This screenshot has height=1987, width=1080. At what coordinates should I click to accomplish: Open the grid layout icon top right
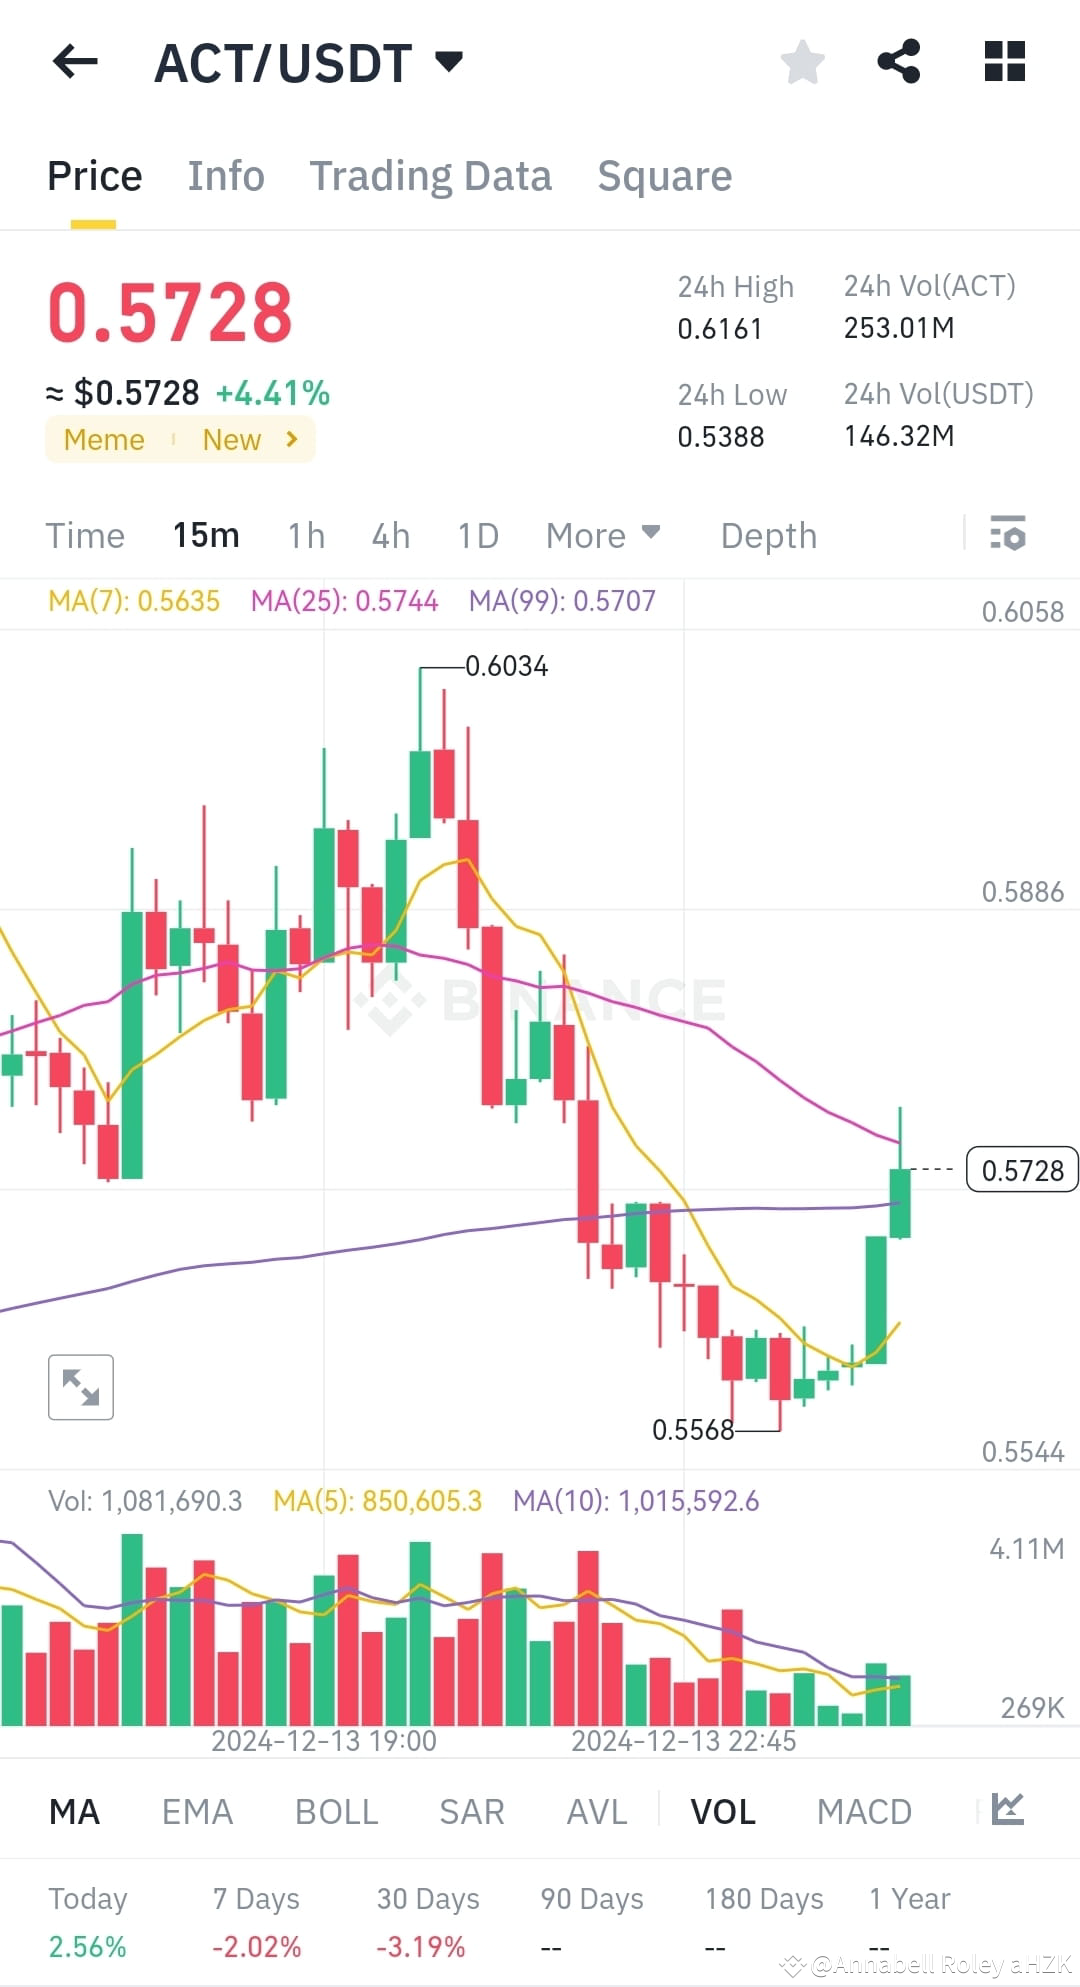pos(1003,62)
